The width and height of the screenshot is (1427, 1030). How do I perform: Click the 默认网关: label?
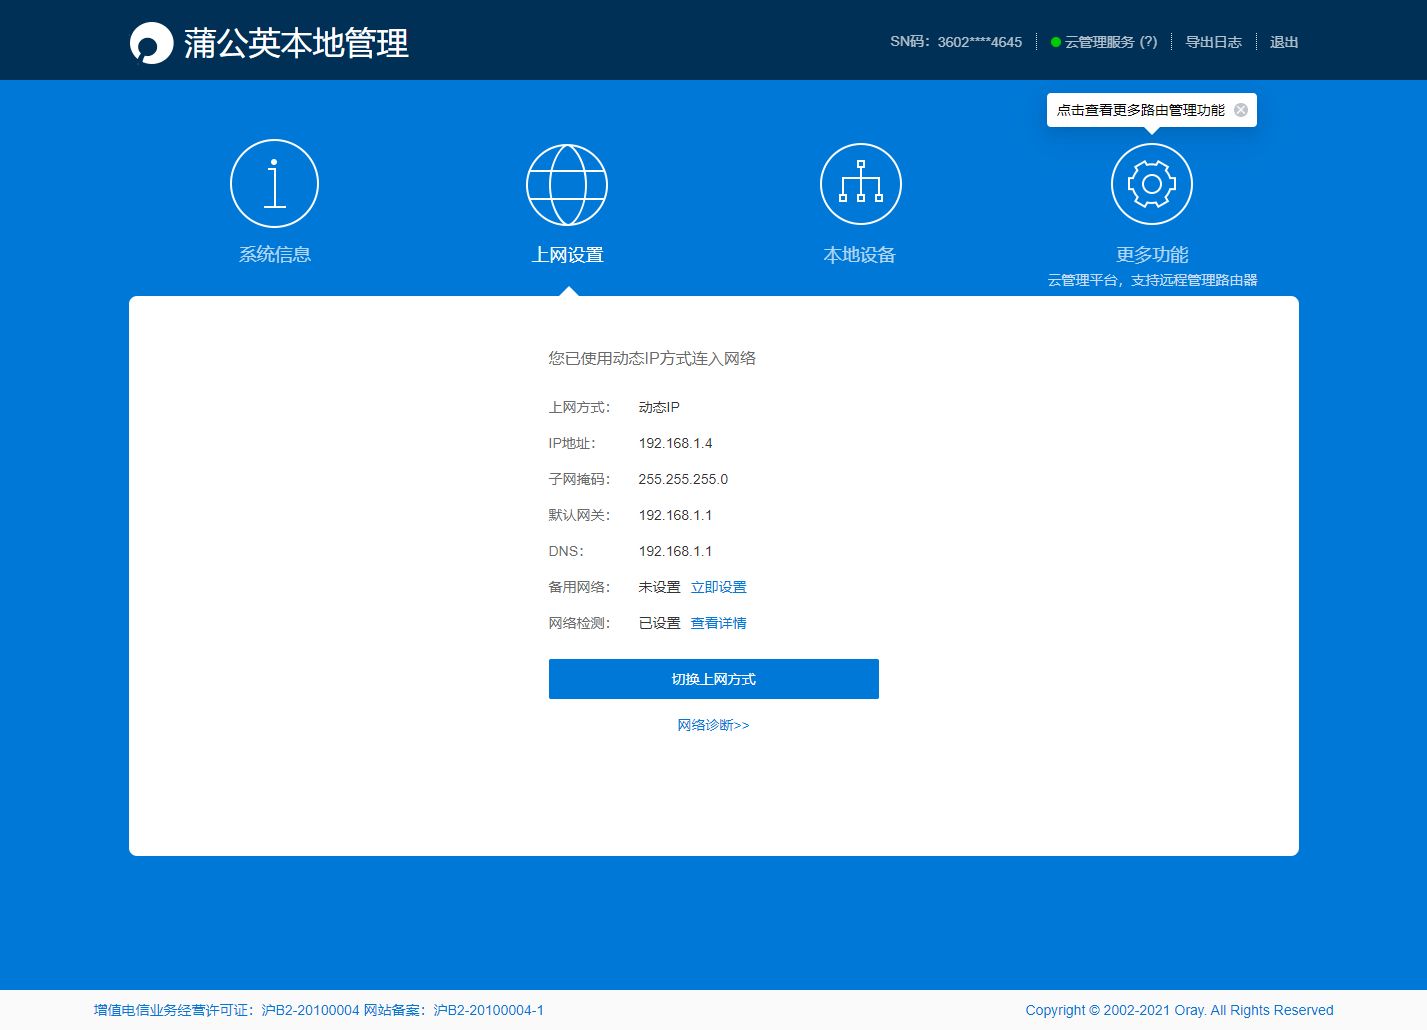(579, 515)
